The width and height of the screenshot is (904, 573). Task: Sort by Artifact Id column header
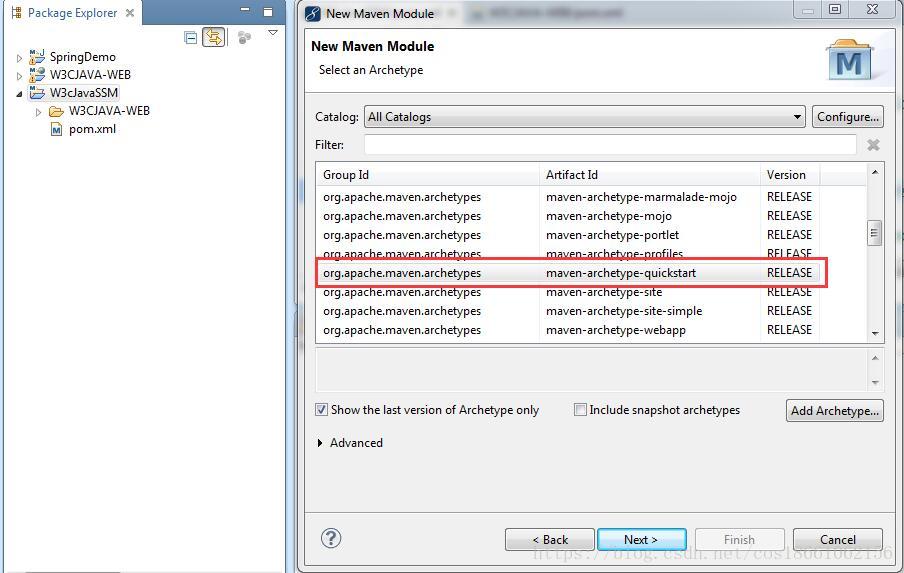click(650, 175)
